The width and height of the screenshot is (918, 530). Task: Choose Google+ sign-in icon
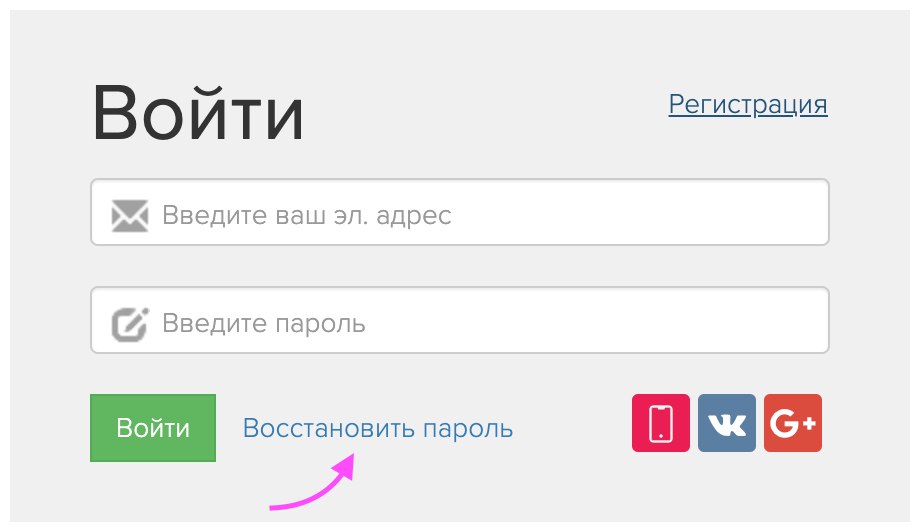tap(793, 424)
